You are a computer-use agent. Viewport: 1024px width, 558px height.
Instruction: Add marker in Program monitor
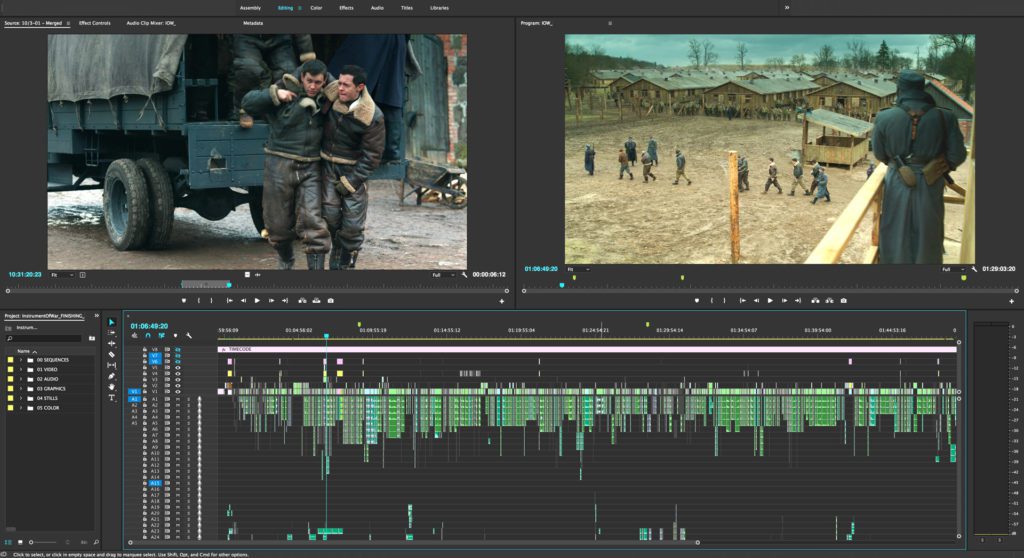(697, 301)
